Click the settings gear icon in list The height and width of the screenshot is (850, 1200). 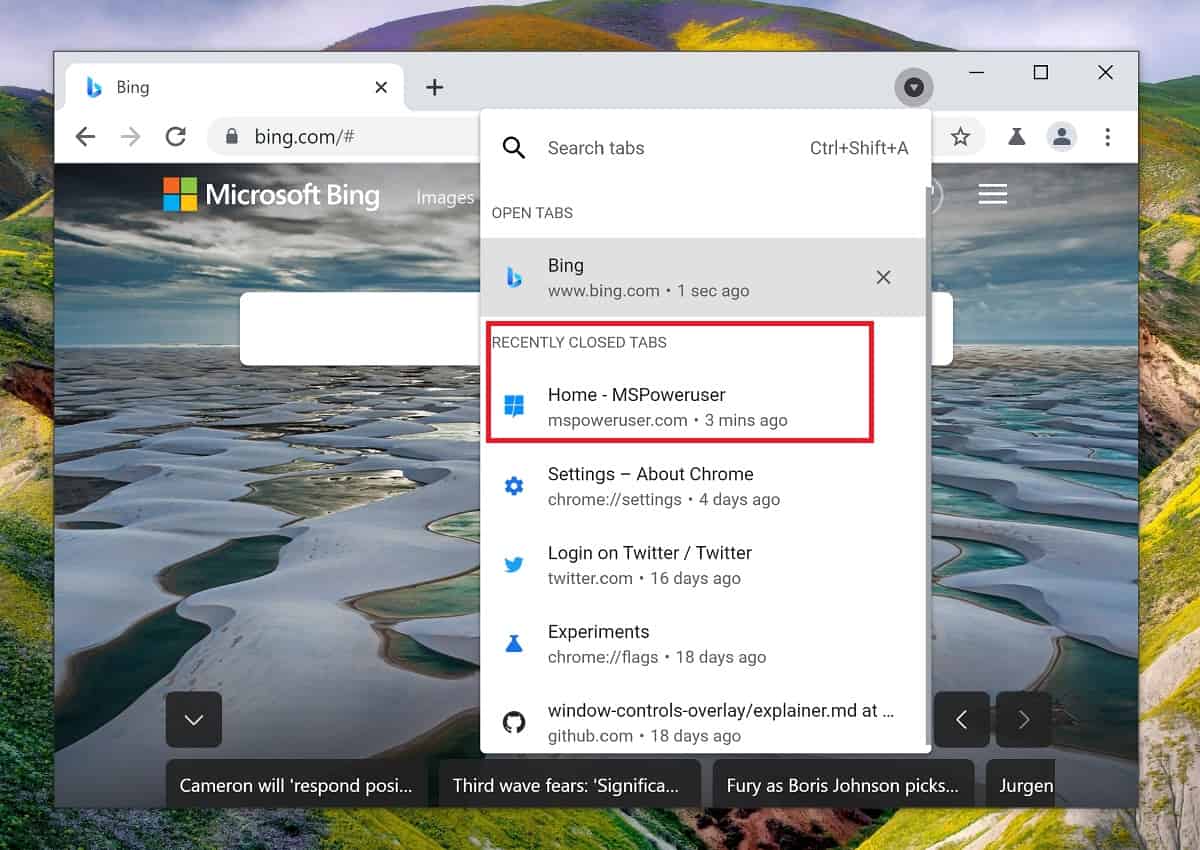pos(514,486)
